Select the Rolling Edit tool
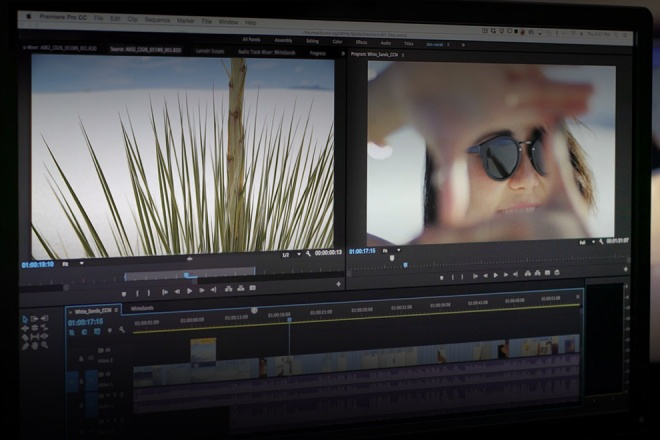The width and height of the screenshot is (660, 440). click(35, 328)
